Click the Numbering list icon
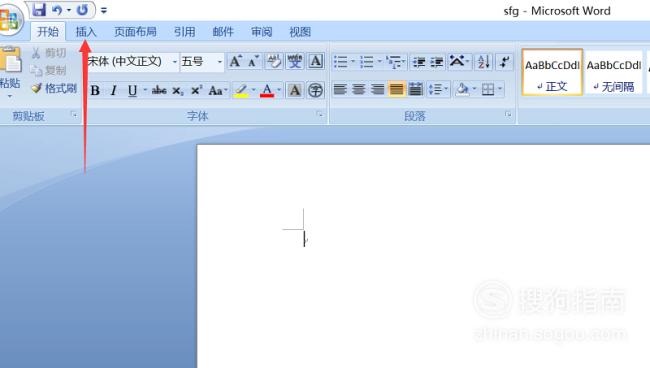 (x=366, y=62)
